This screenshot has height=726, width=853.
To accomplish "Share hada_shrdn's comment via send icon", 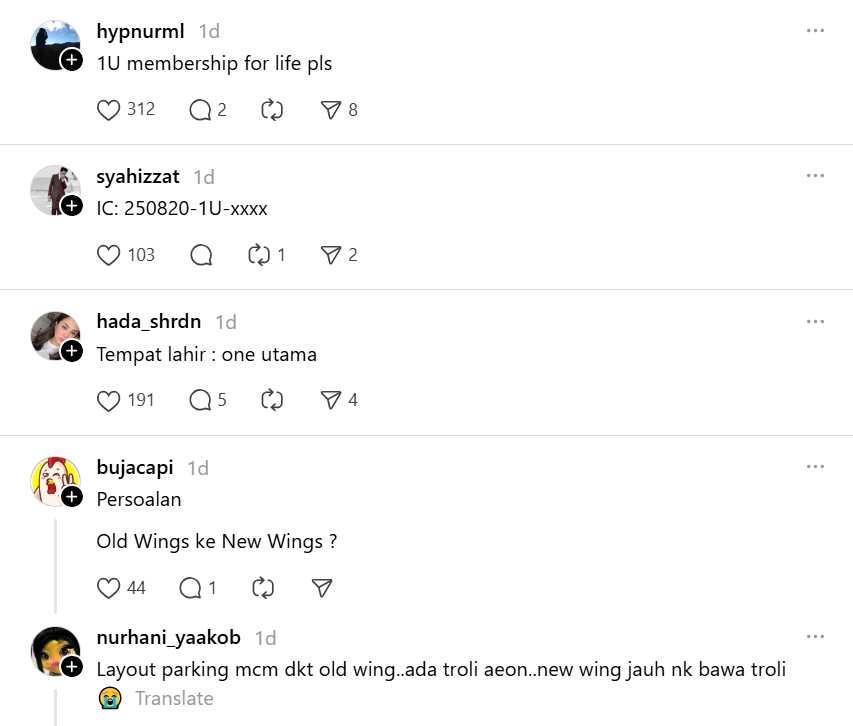I will [x=330, y=400].
